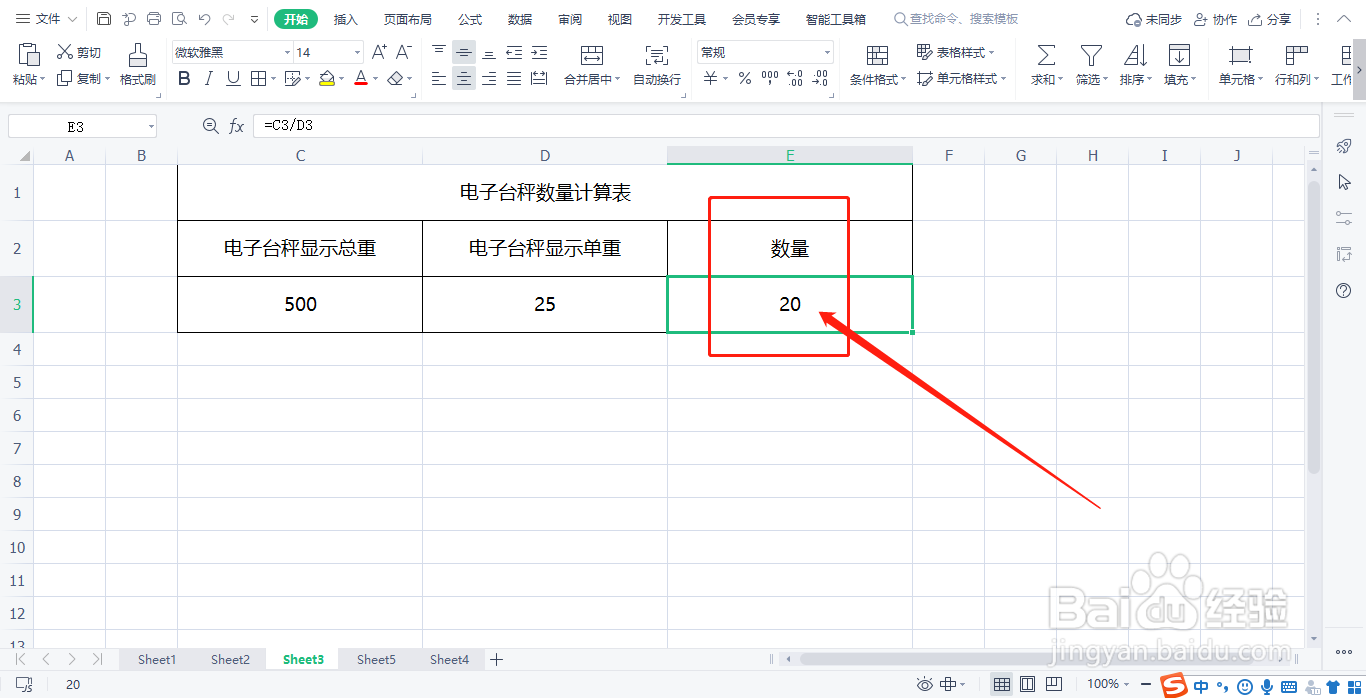Open the 数据 ribbon tab

click(519, 18)
